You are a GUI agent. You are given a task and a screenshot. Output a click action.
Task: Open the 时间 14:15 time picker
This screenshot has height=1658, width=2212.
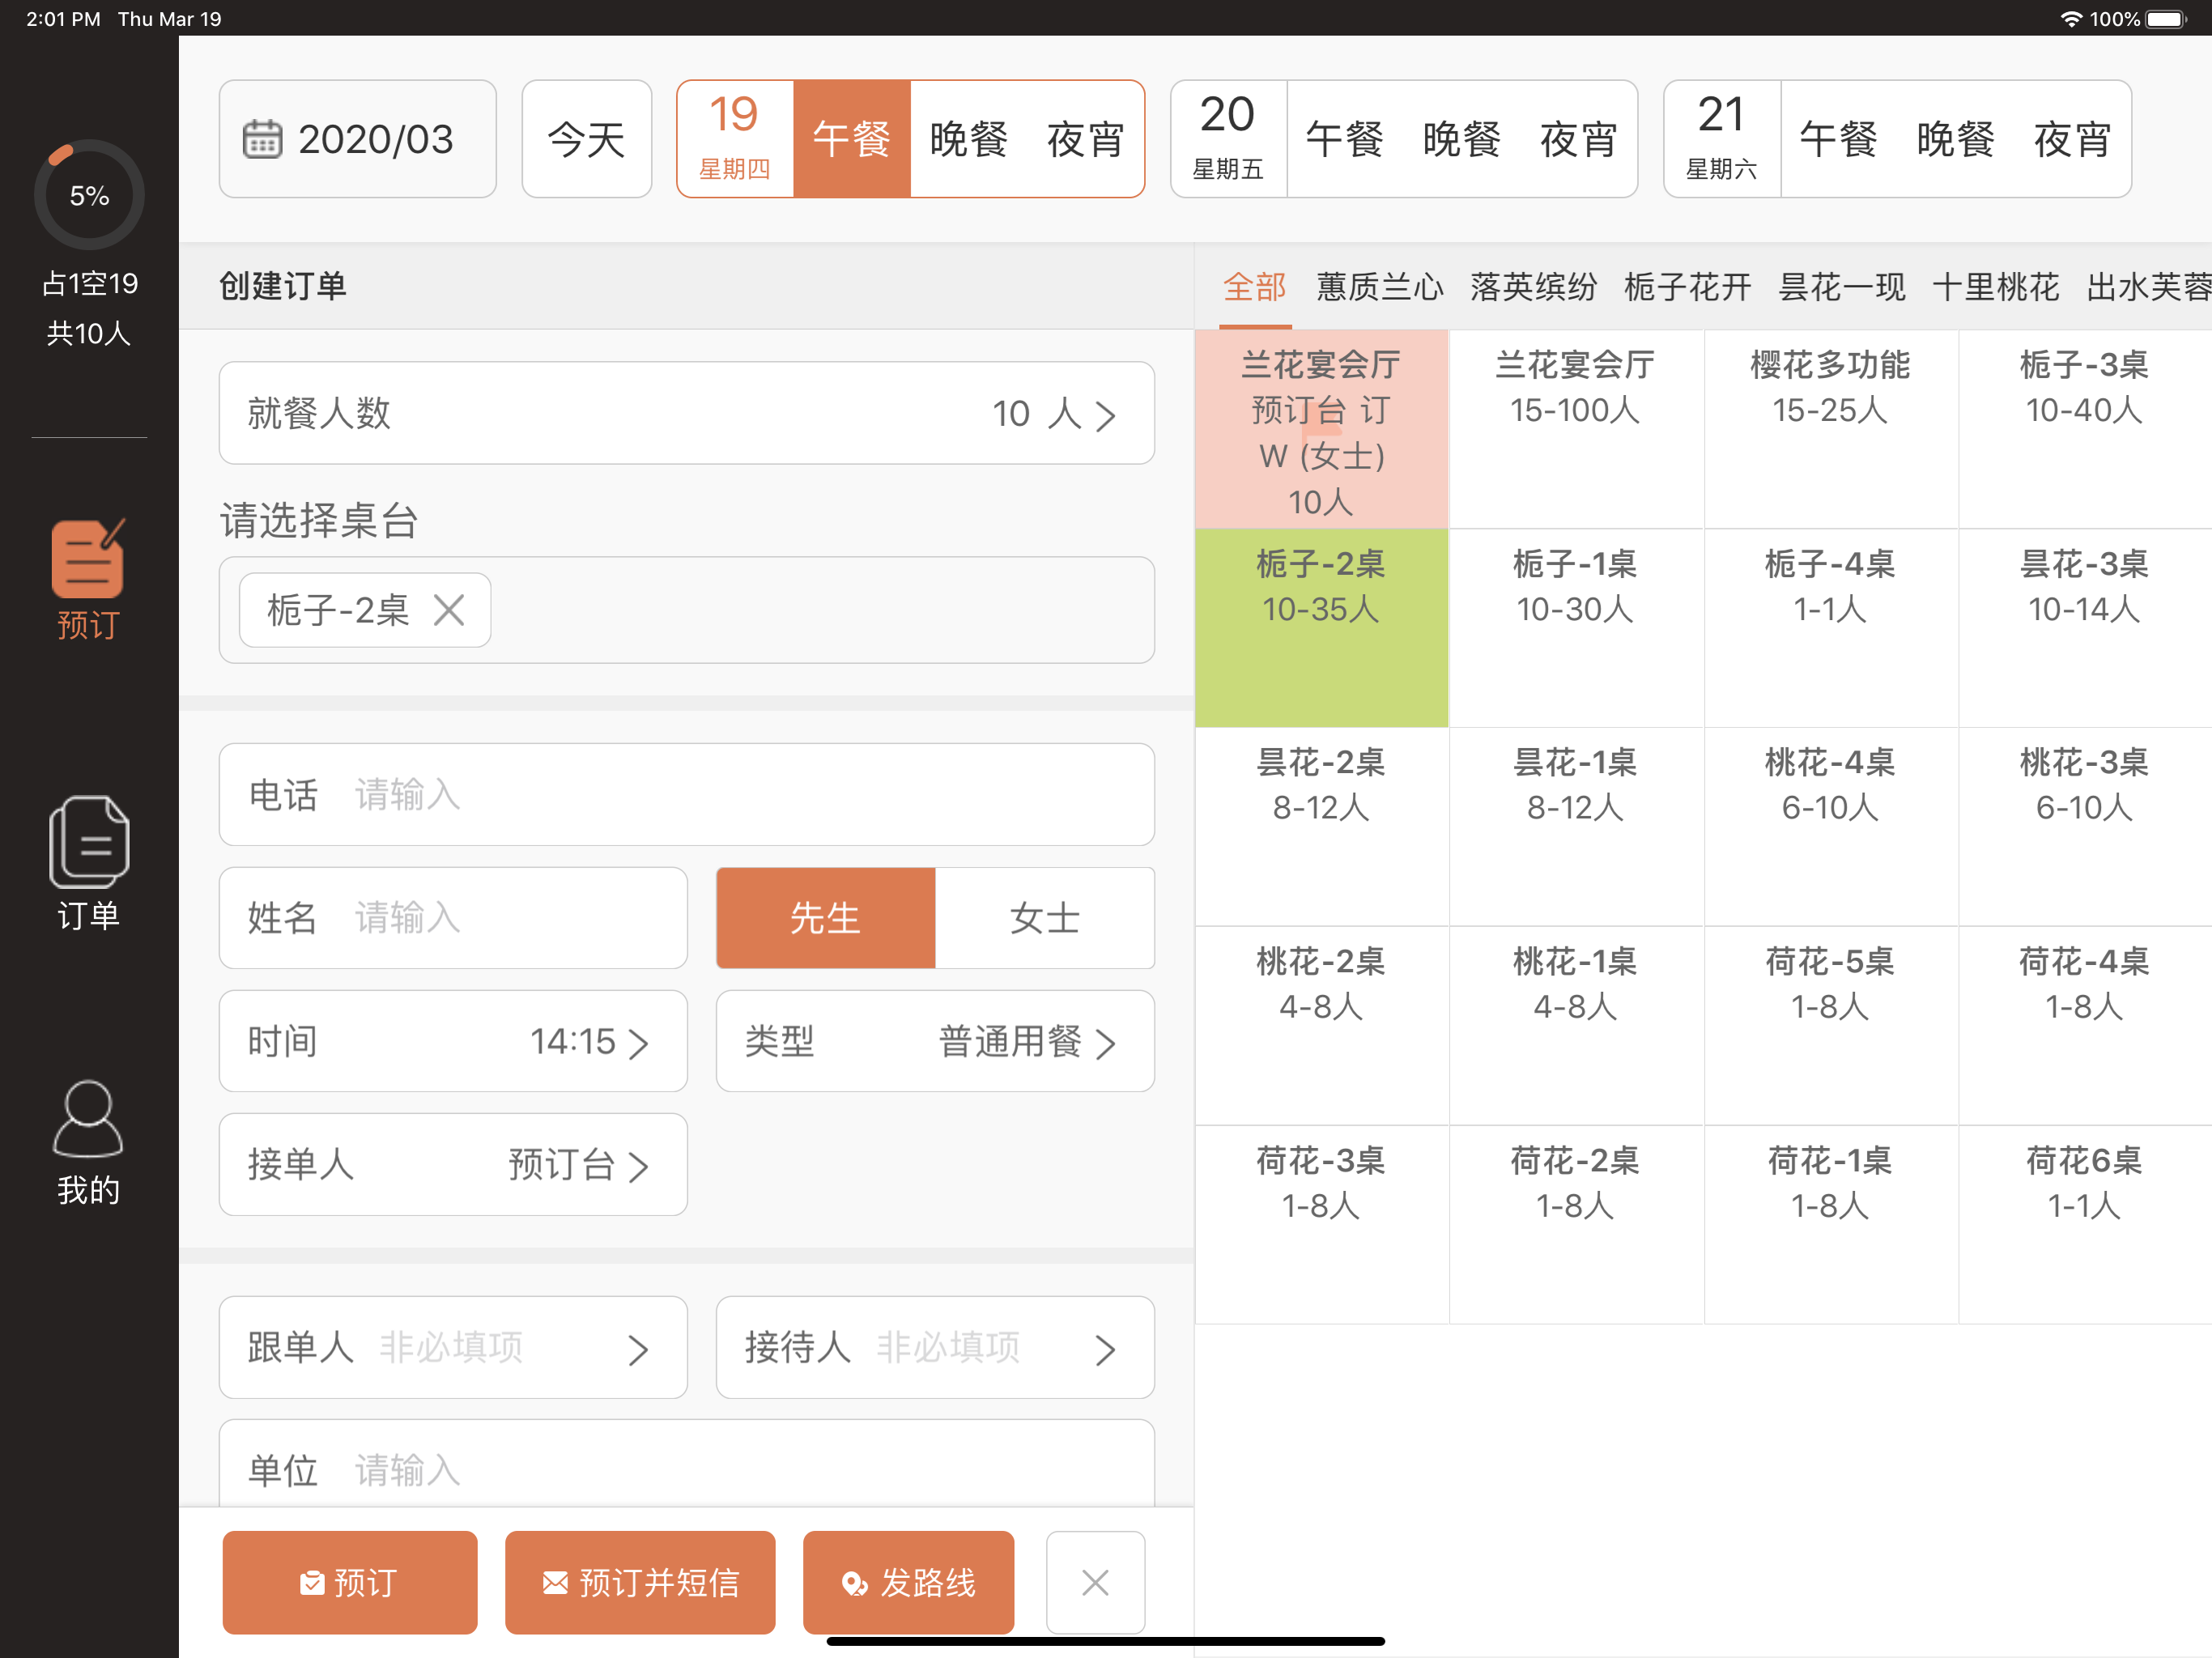[453, 1041]
